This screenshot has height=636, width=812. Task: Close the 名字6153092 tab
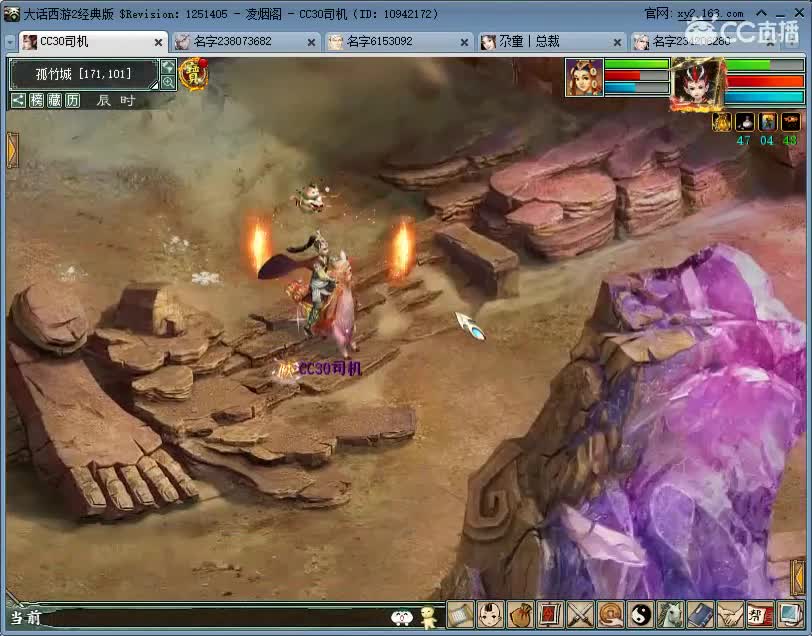465,42
